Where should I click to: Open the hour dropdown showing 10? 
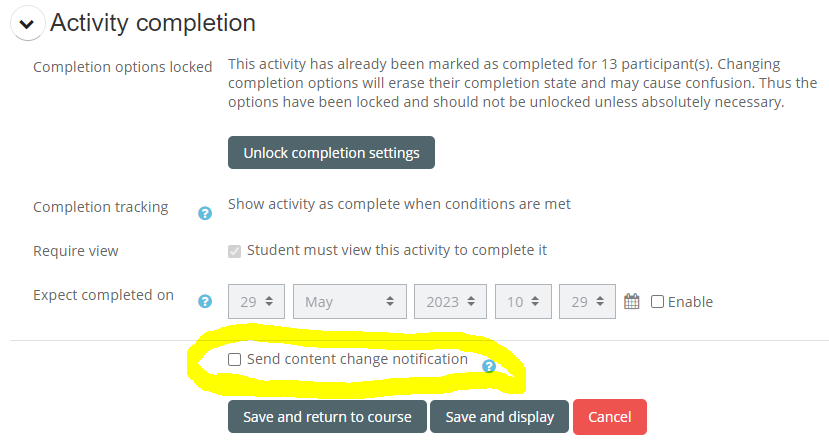523,301
